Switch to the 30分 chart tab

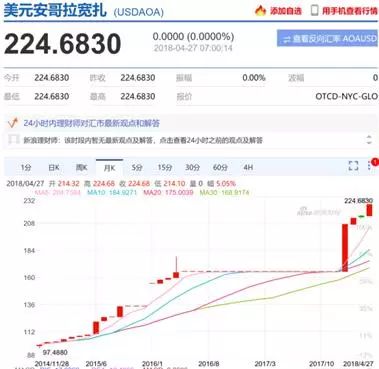coord(192,167)
